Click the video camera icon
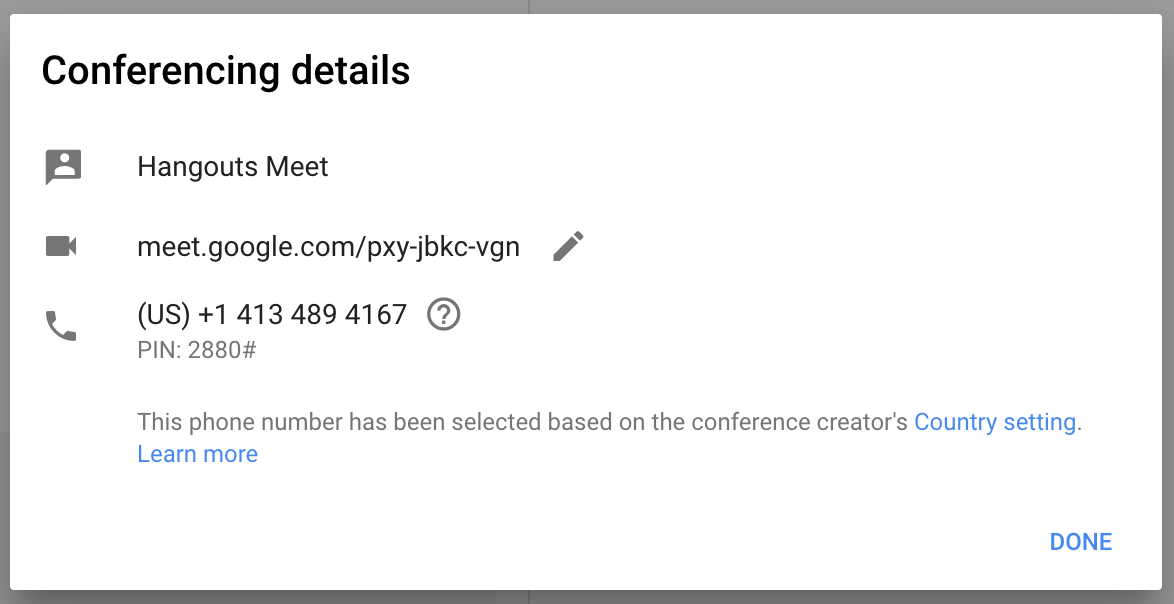The image size is (1174, 604). 61,246
